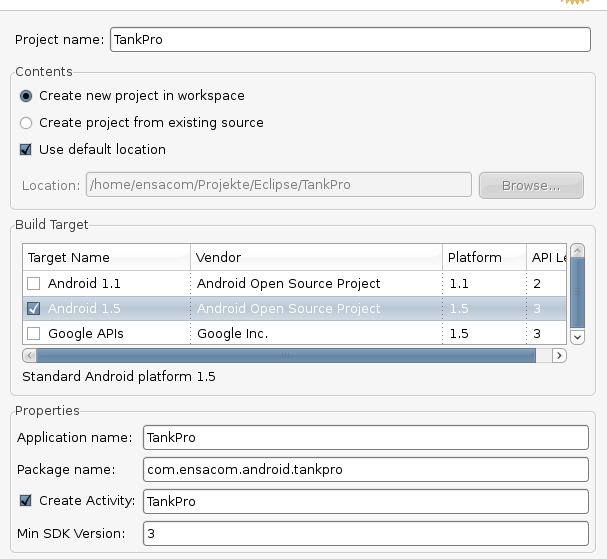The width and height of the screenshot is (607, 559).
Task: Toggle the Create Activity checkbox
Action: click(x=27, y=501)
